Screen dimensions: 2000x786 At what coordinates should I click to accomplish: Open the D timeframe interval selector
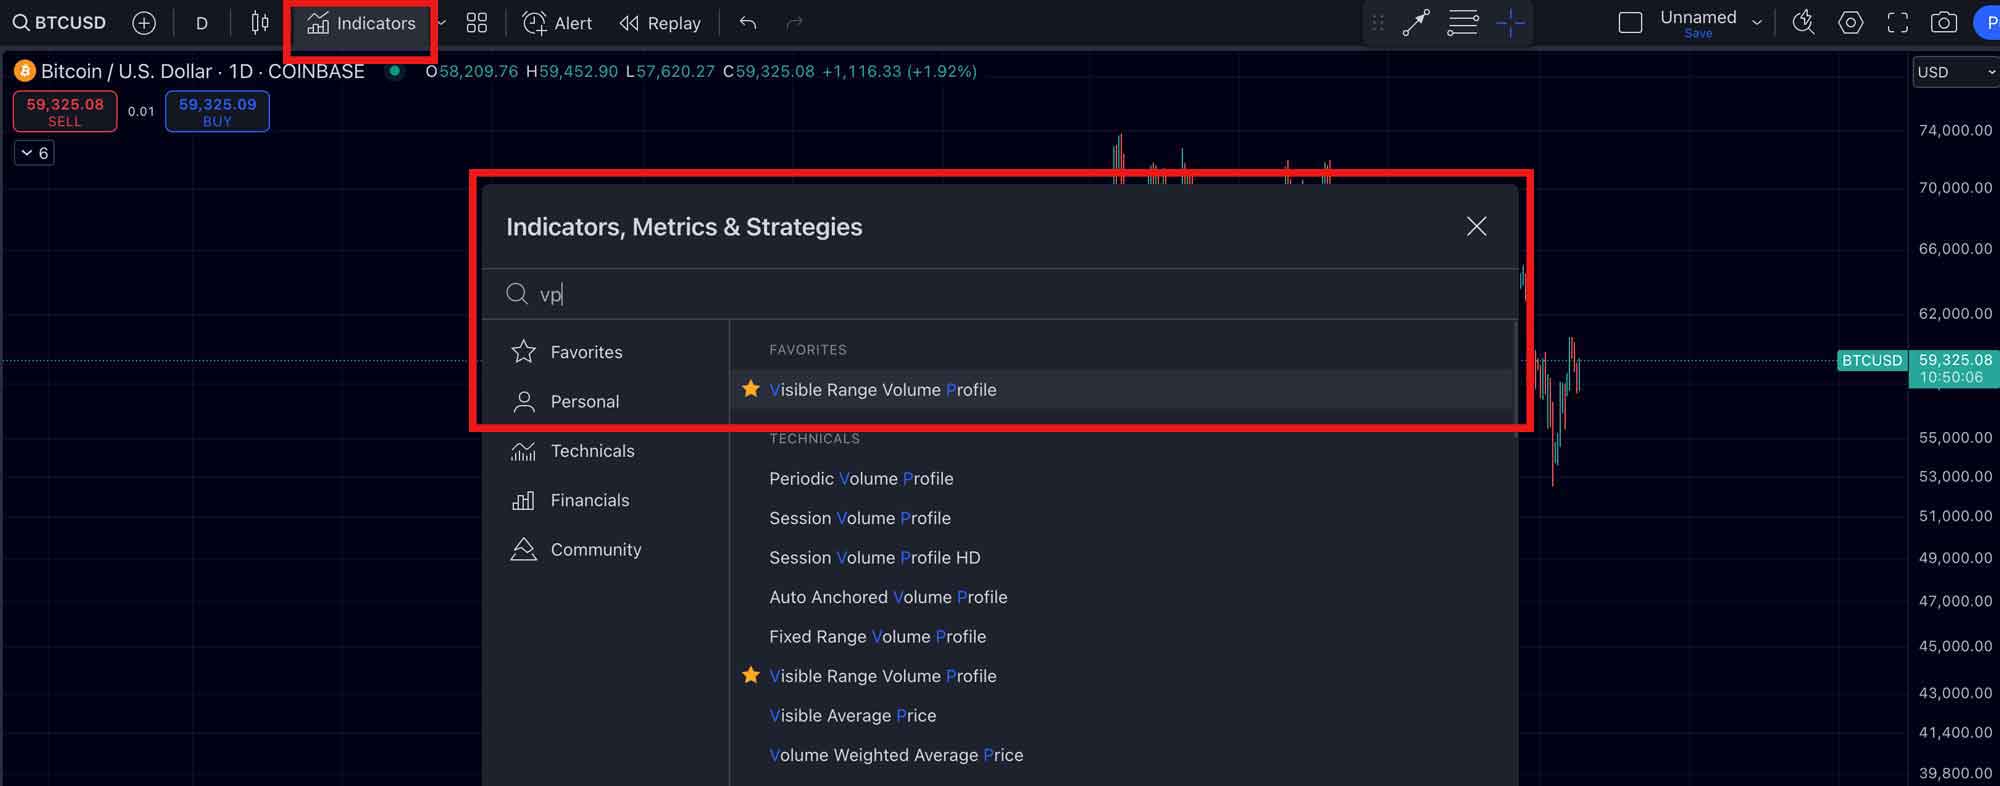[202, 23]
